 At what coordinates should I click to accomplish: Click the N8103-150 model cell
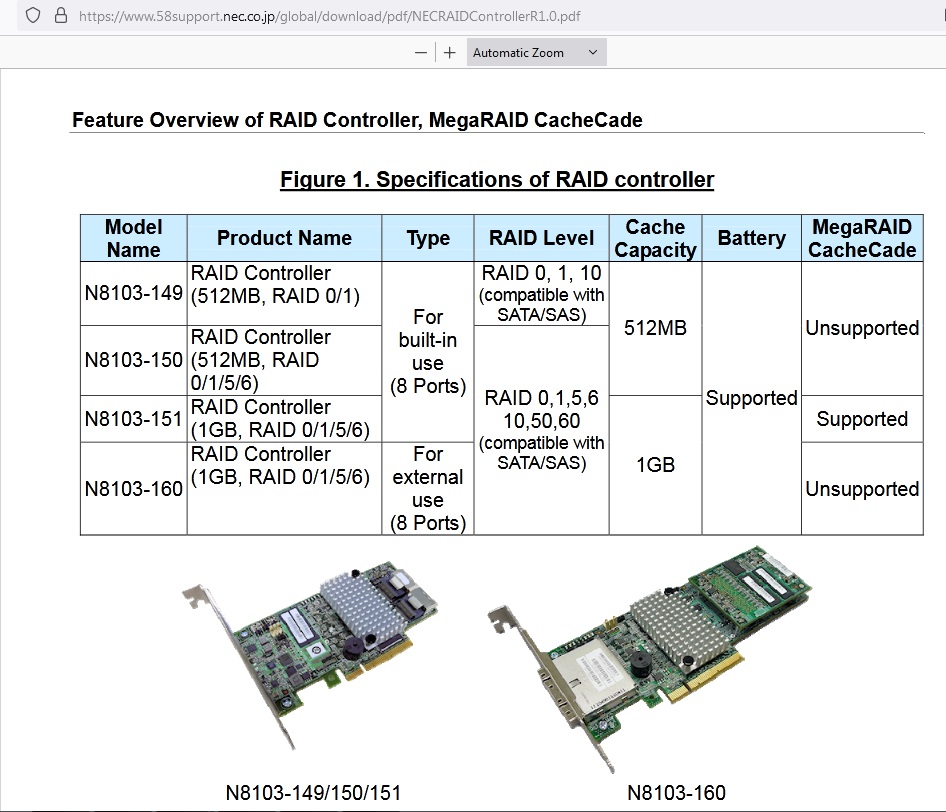pyautogui.click(x=134, y=361)
